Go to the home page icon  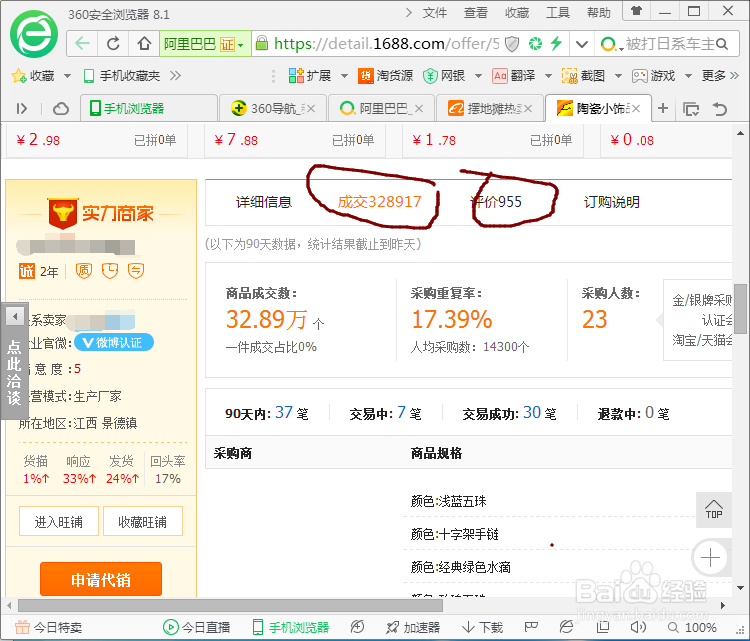click(144, 44)
